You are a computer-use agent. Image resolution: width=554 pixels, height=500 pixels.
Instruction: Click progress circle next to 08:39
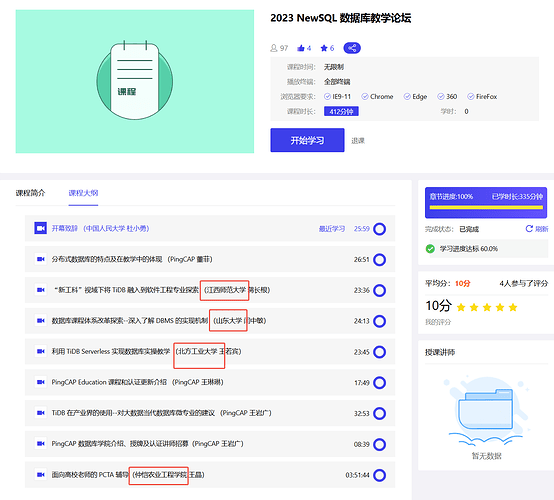point(380,445)
